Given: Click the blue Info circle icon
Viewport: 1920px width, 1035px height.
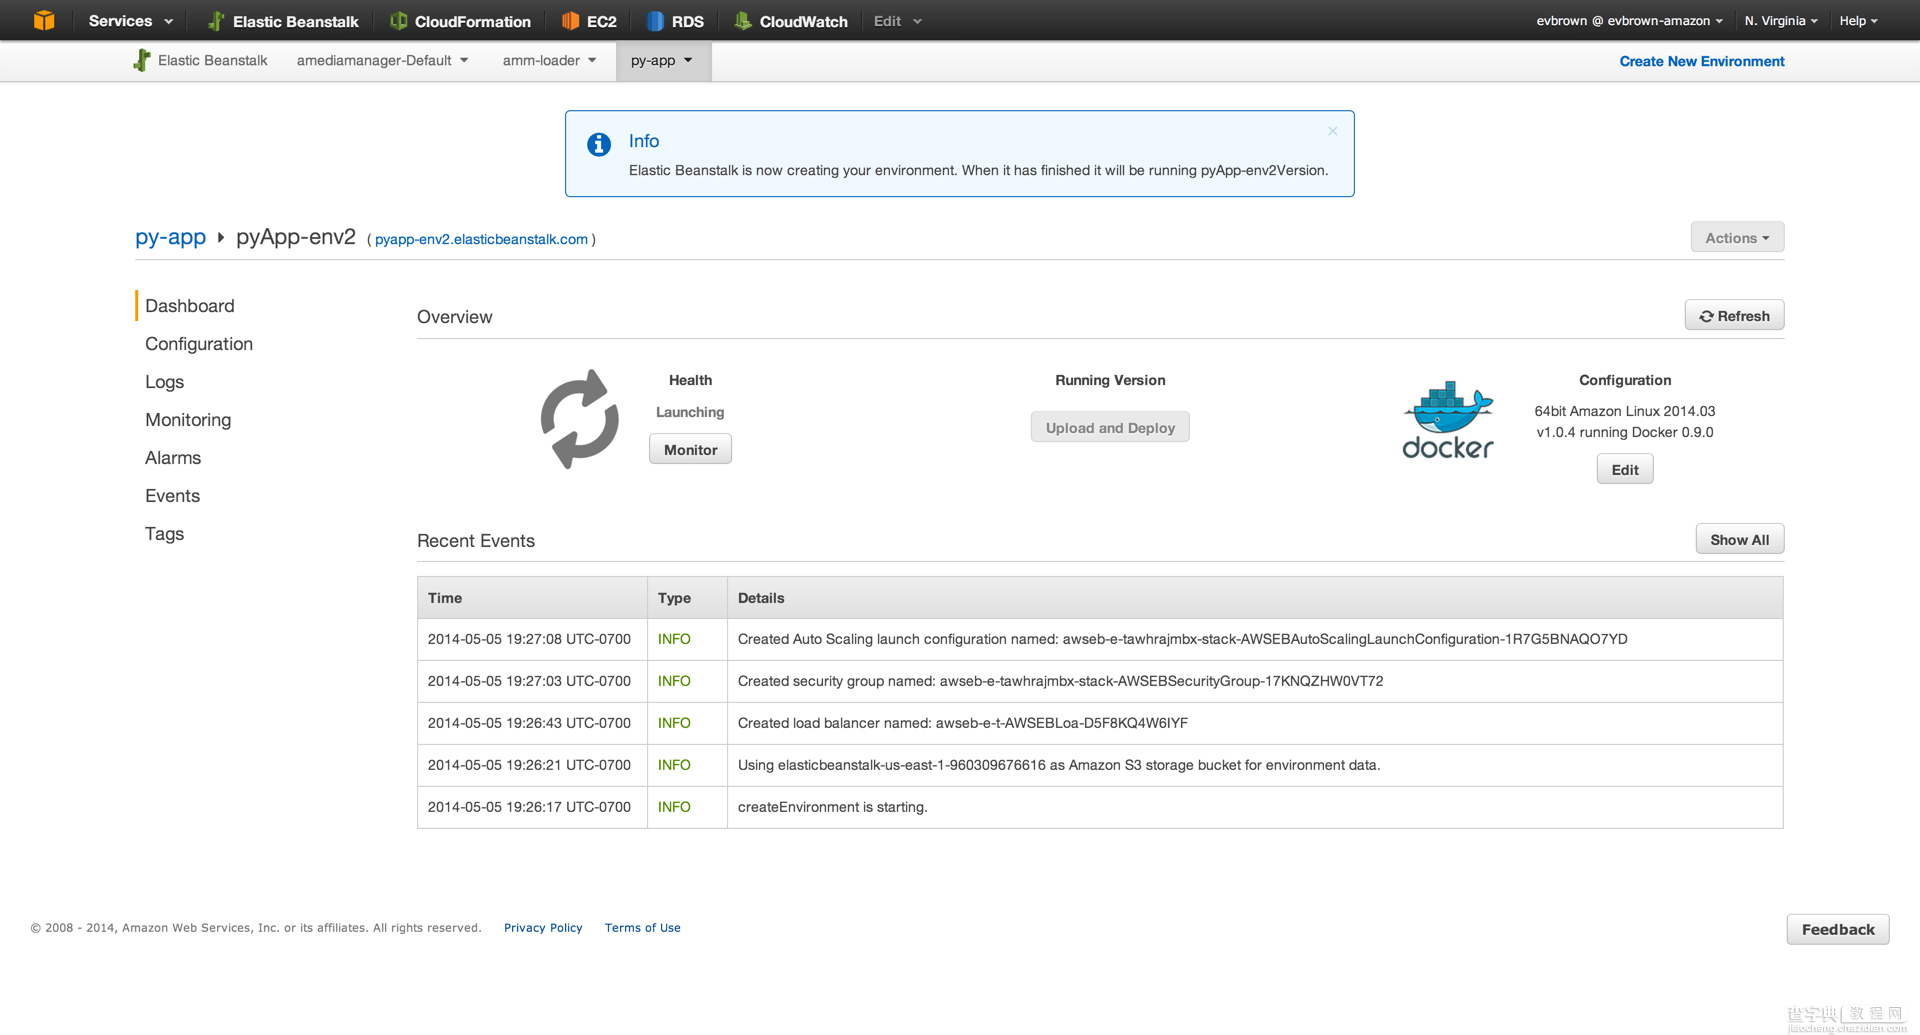Looking at the screenshot, I should [x=599, y=144].
